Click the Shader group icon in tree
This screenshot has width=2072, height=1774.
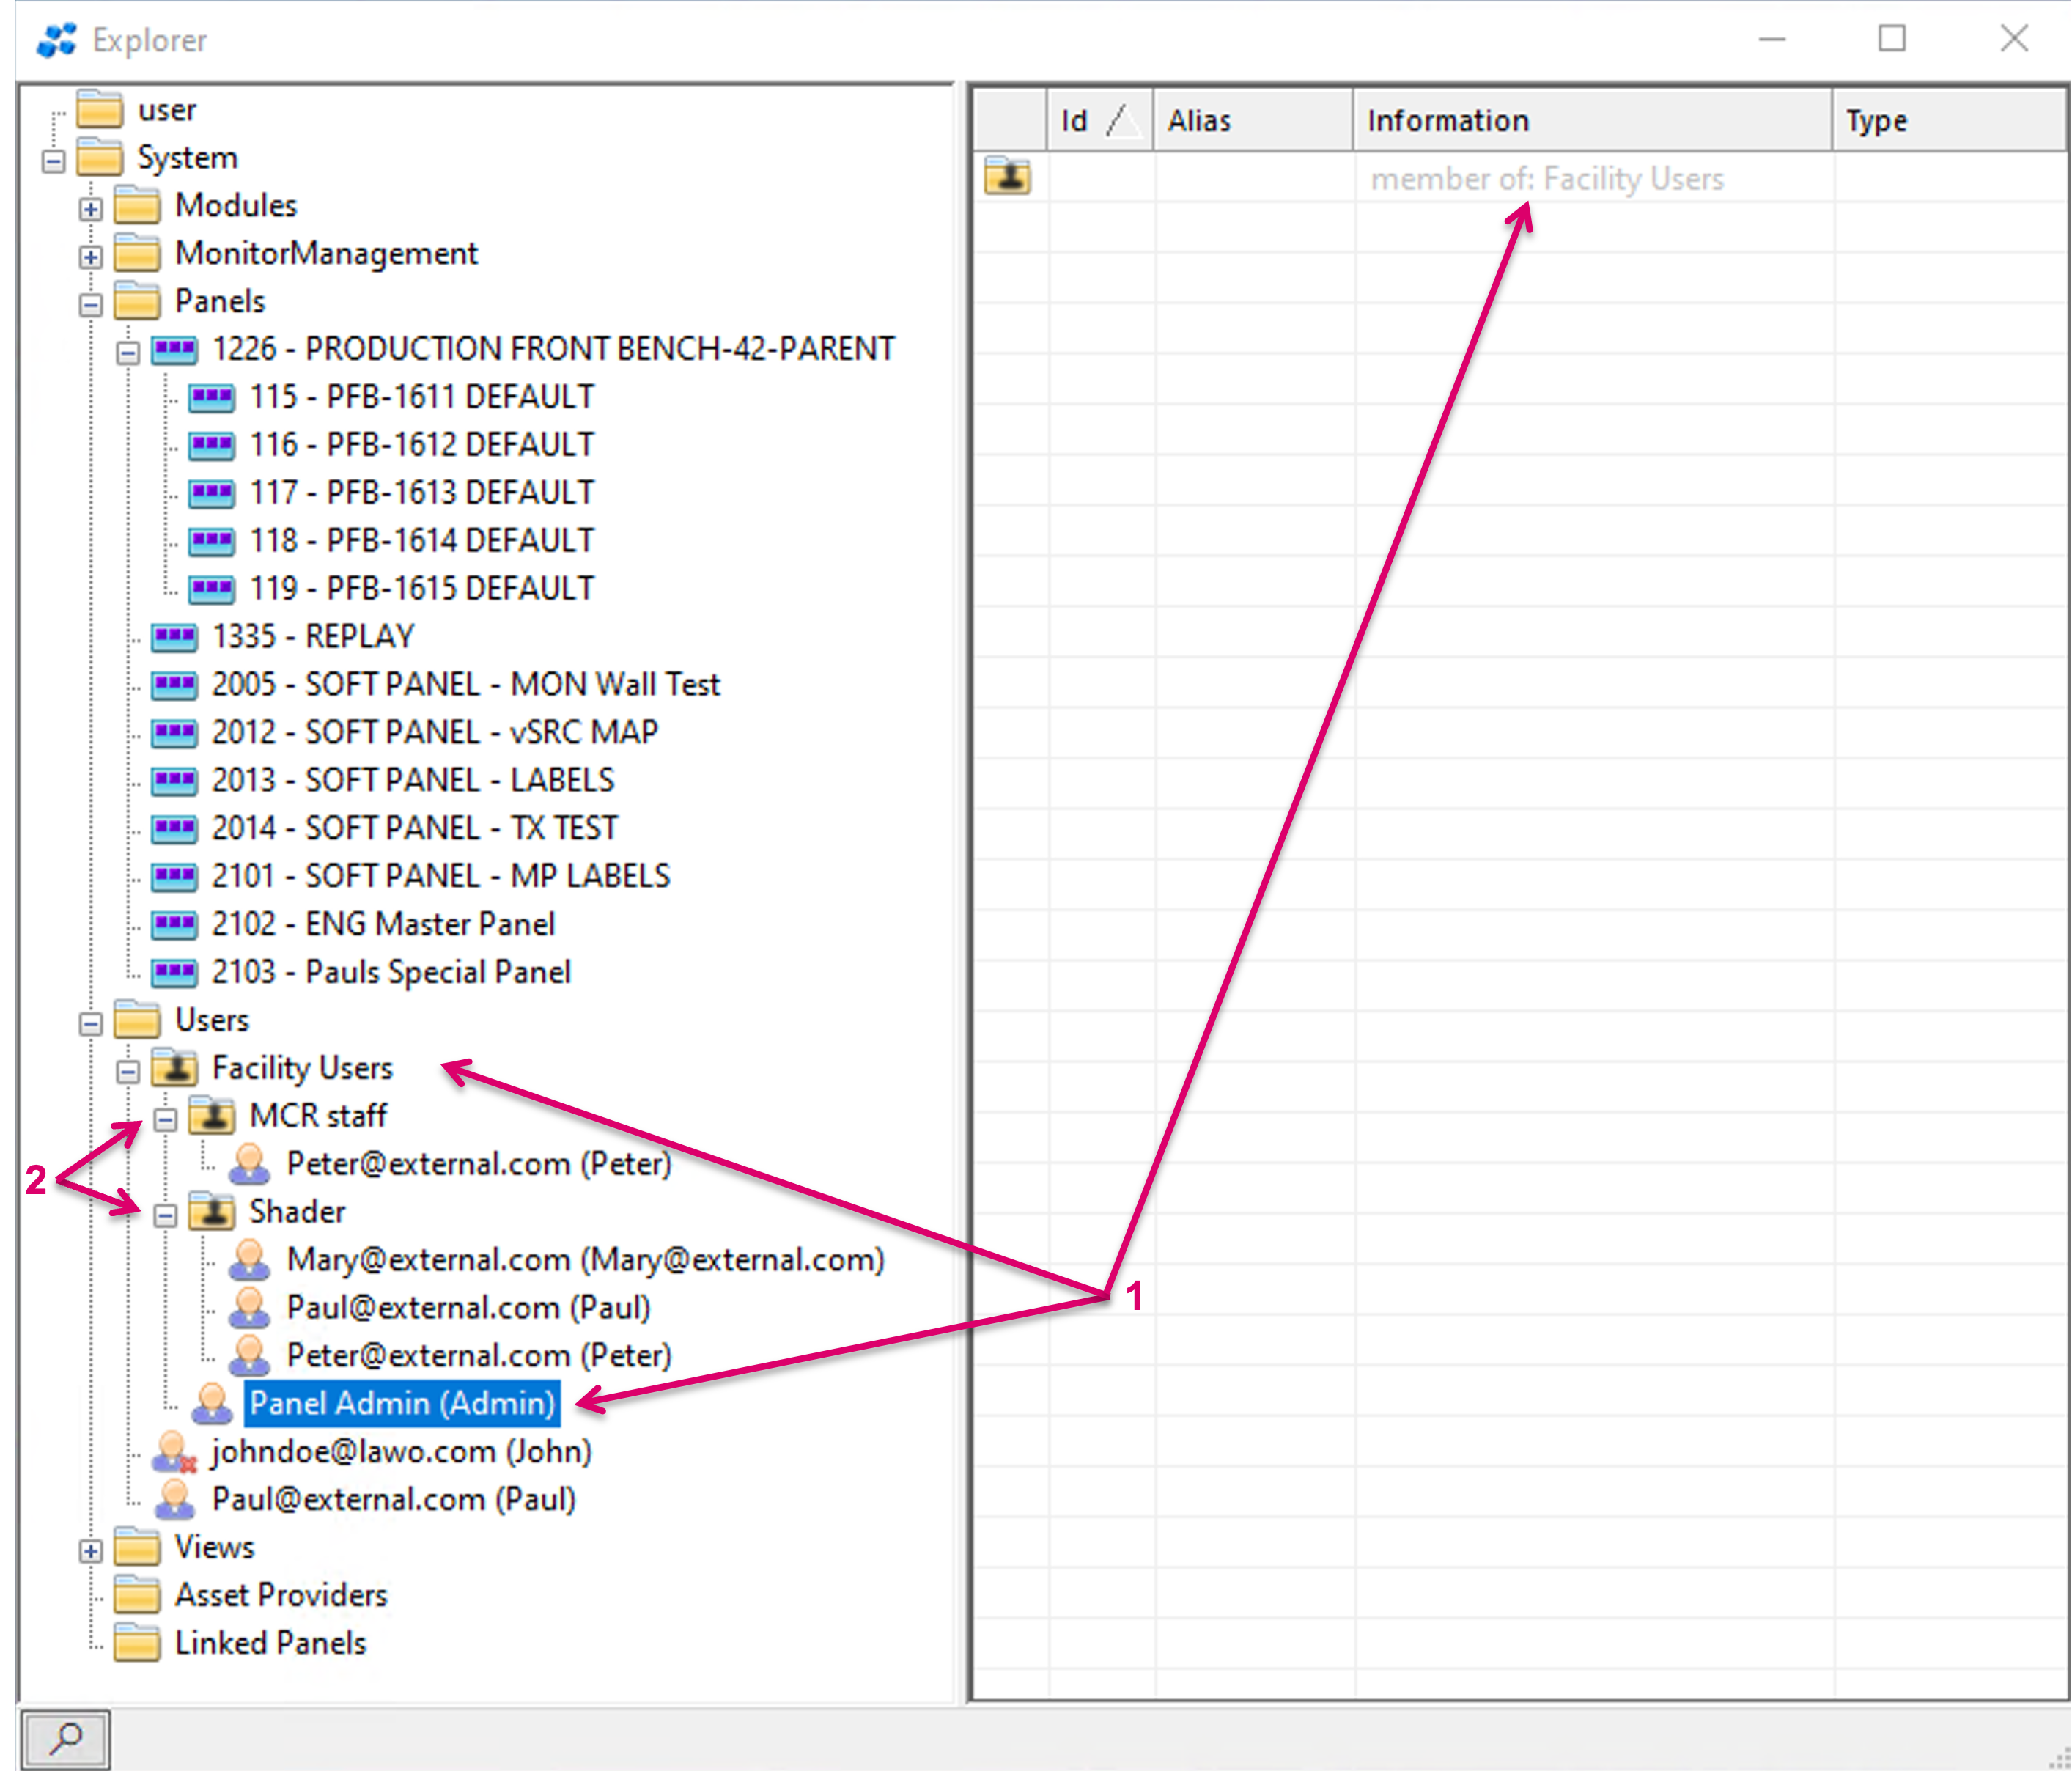[212, 1212]
